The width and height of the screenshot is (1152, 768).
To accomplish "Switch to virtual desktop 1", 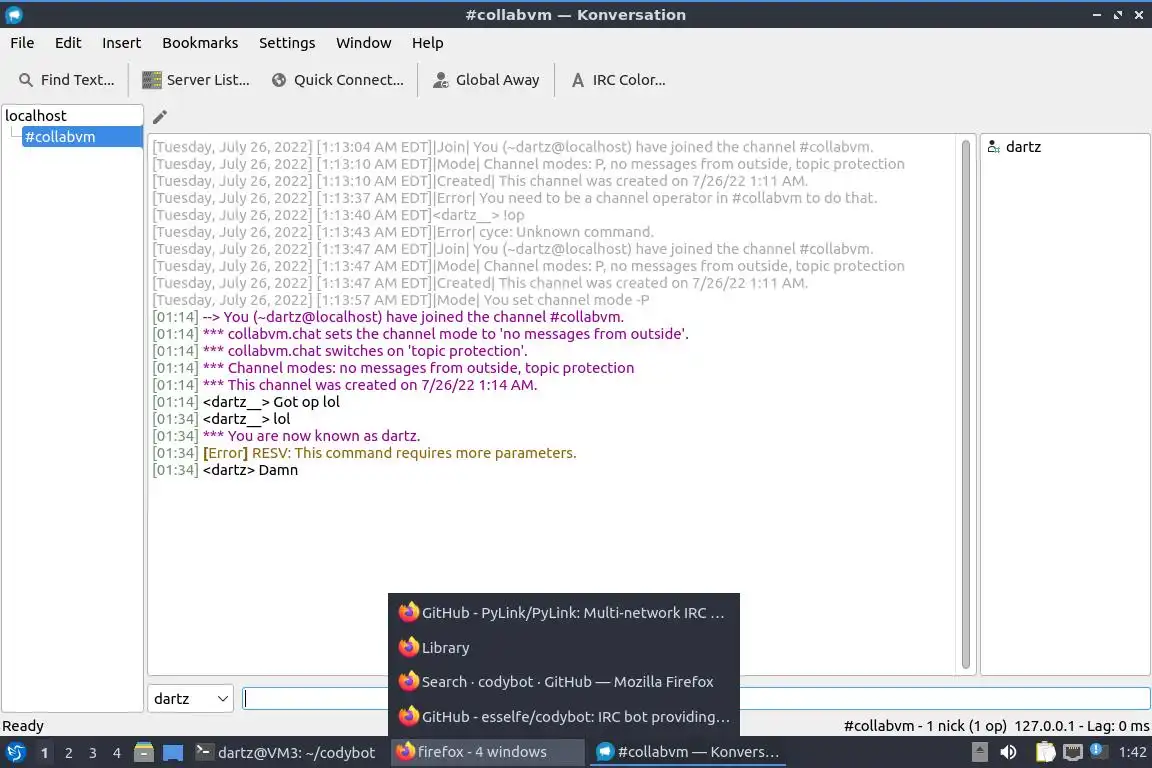I will click(x=45, y=753).
